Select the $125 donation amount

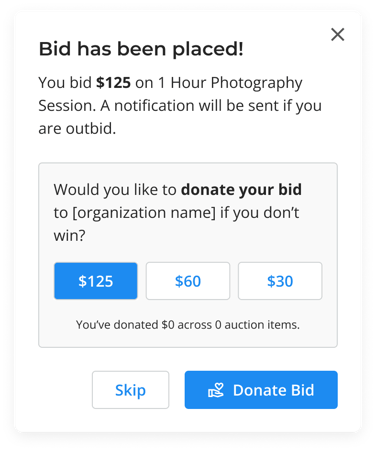pyautogui.click(x=96, y=281)
